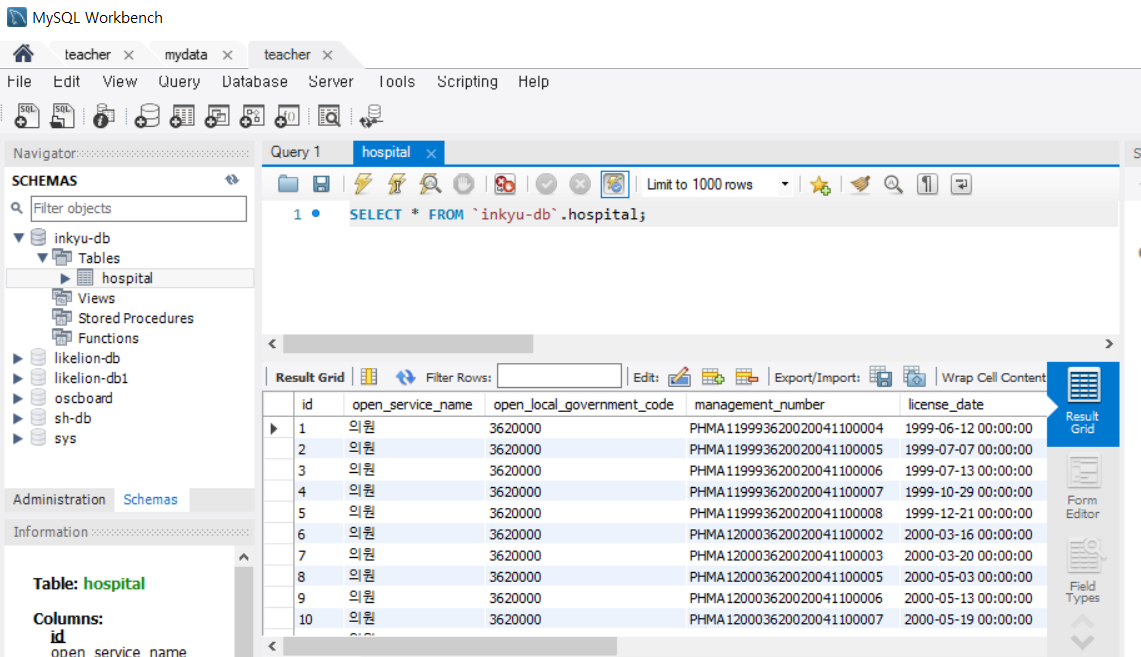Import records from file icon
This screenshot has width=1141, height=657.
click(914, 377)
